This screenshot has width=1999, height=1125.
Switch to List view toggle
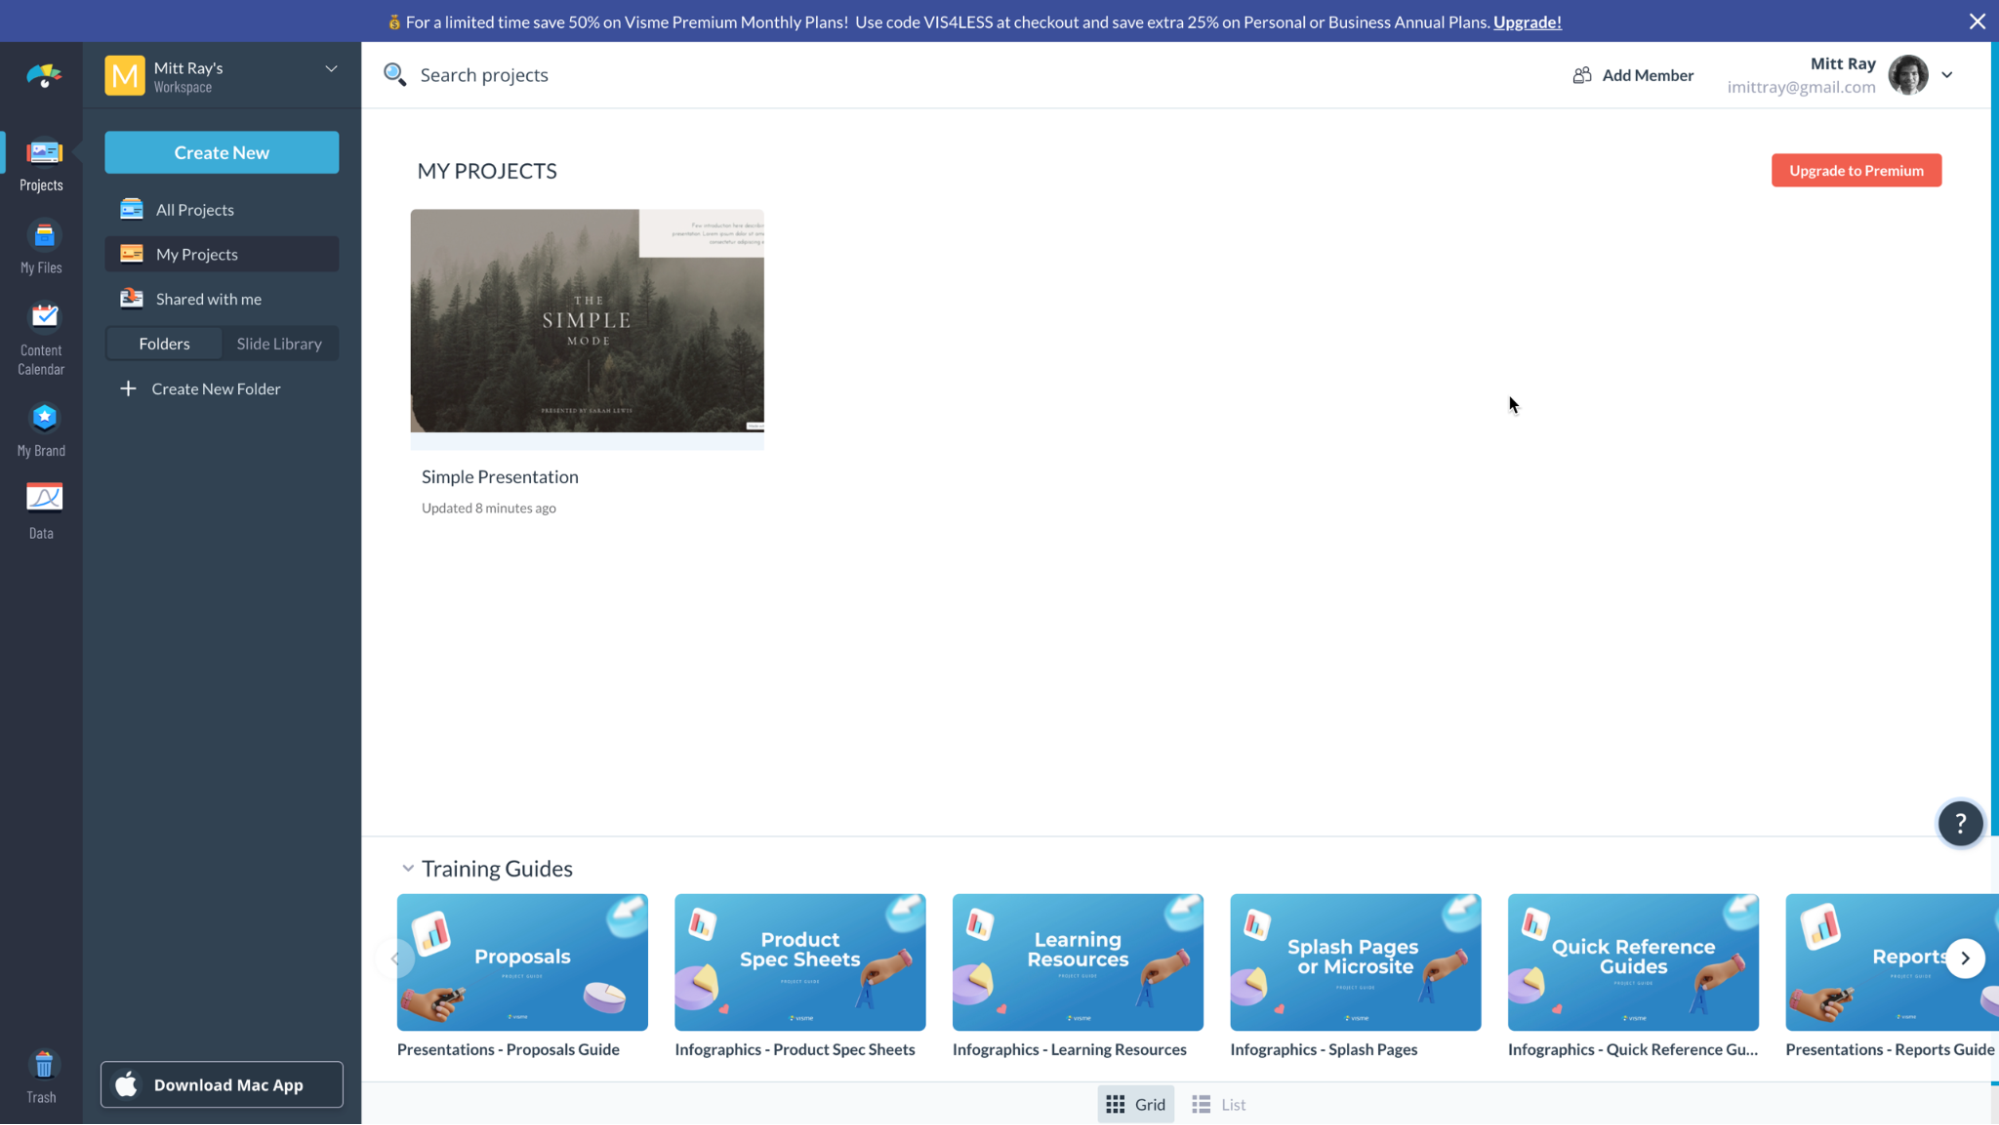pyautogui.click(x=1219, y=1104)
